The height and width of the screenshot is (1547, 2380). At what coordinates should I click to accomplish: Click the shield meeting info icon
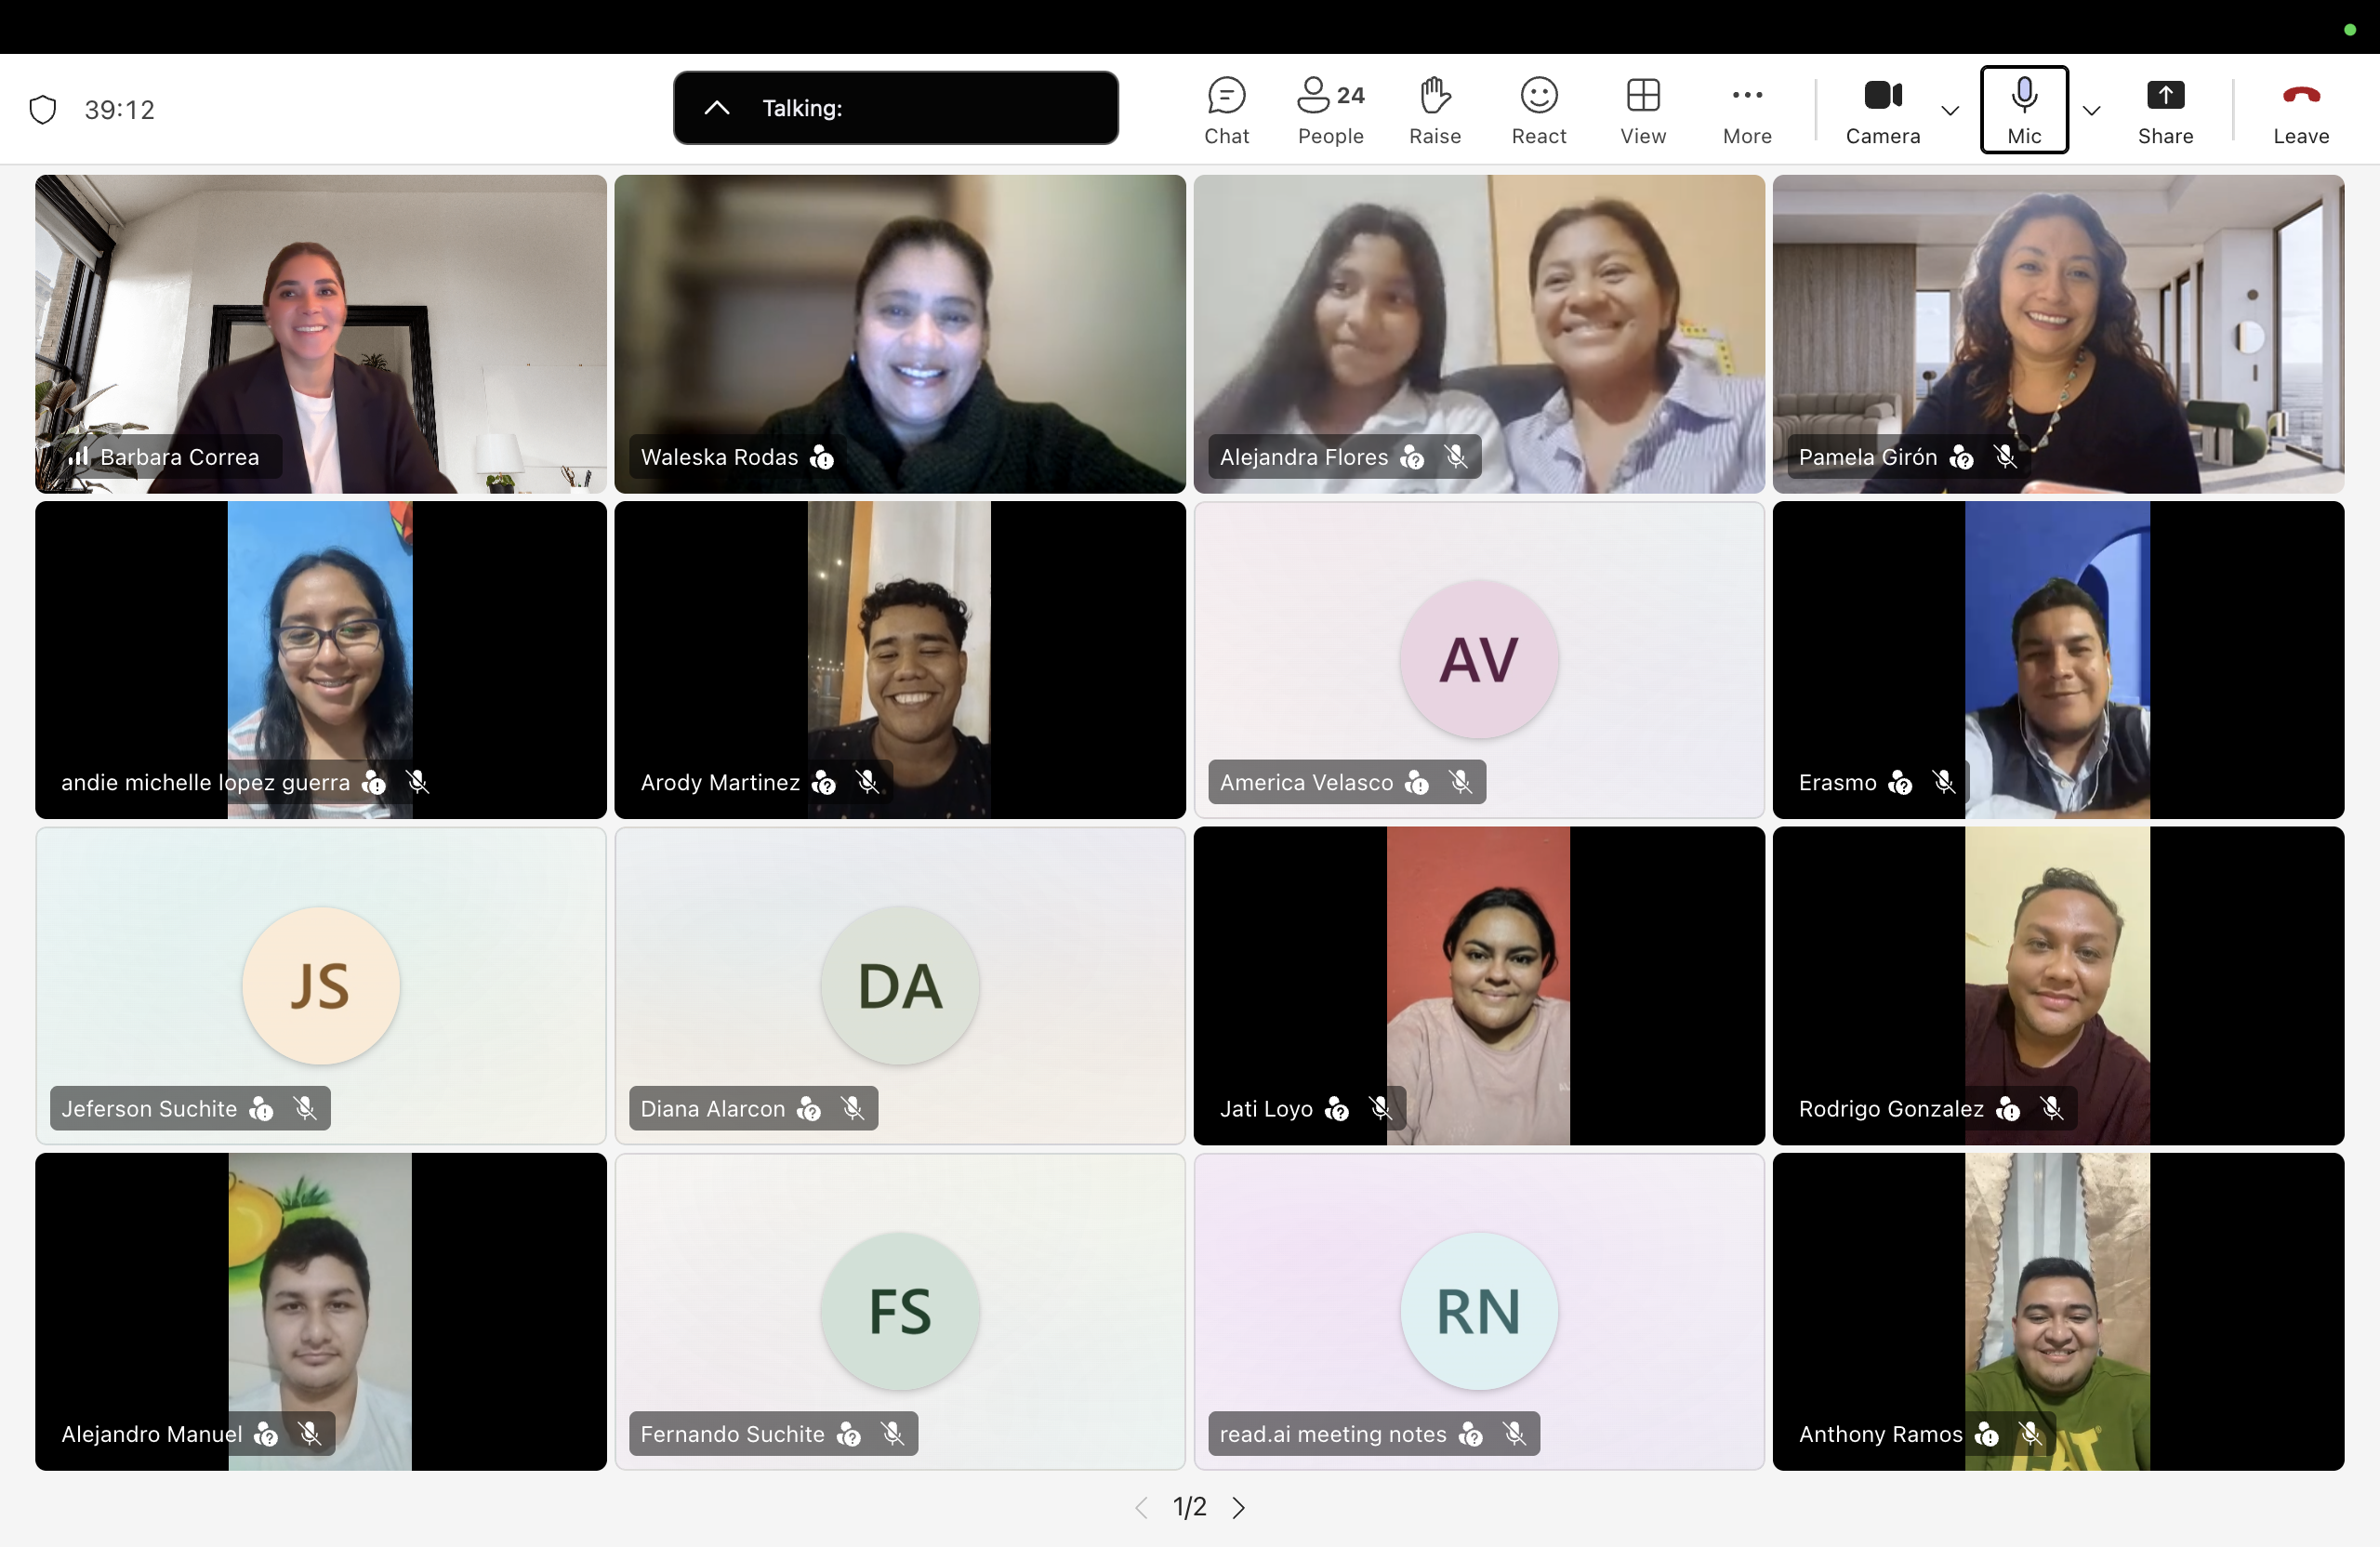coord(43,109)
